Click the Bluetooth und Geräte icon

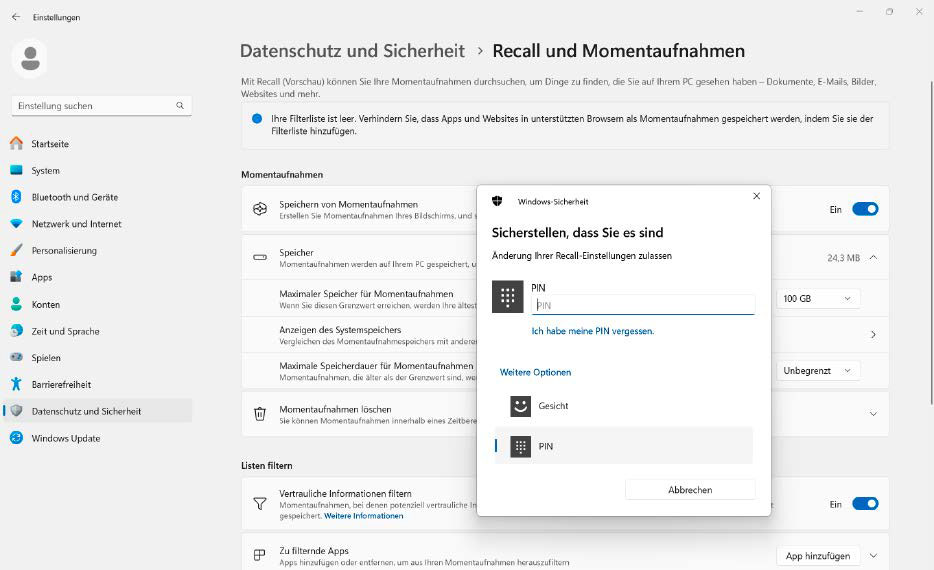tap(17, 197)
